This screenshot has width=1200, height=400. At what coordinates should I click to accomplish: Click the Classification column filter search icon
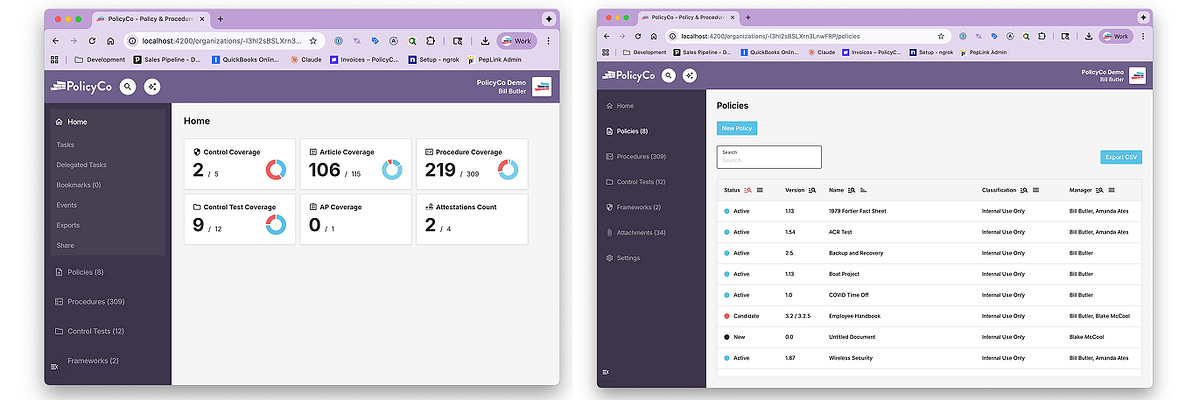[x=1024, y=190]
